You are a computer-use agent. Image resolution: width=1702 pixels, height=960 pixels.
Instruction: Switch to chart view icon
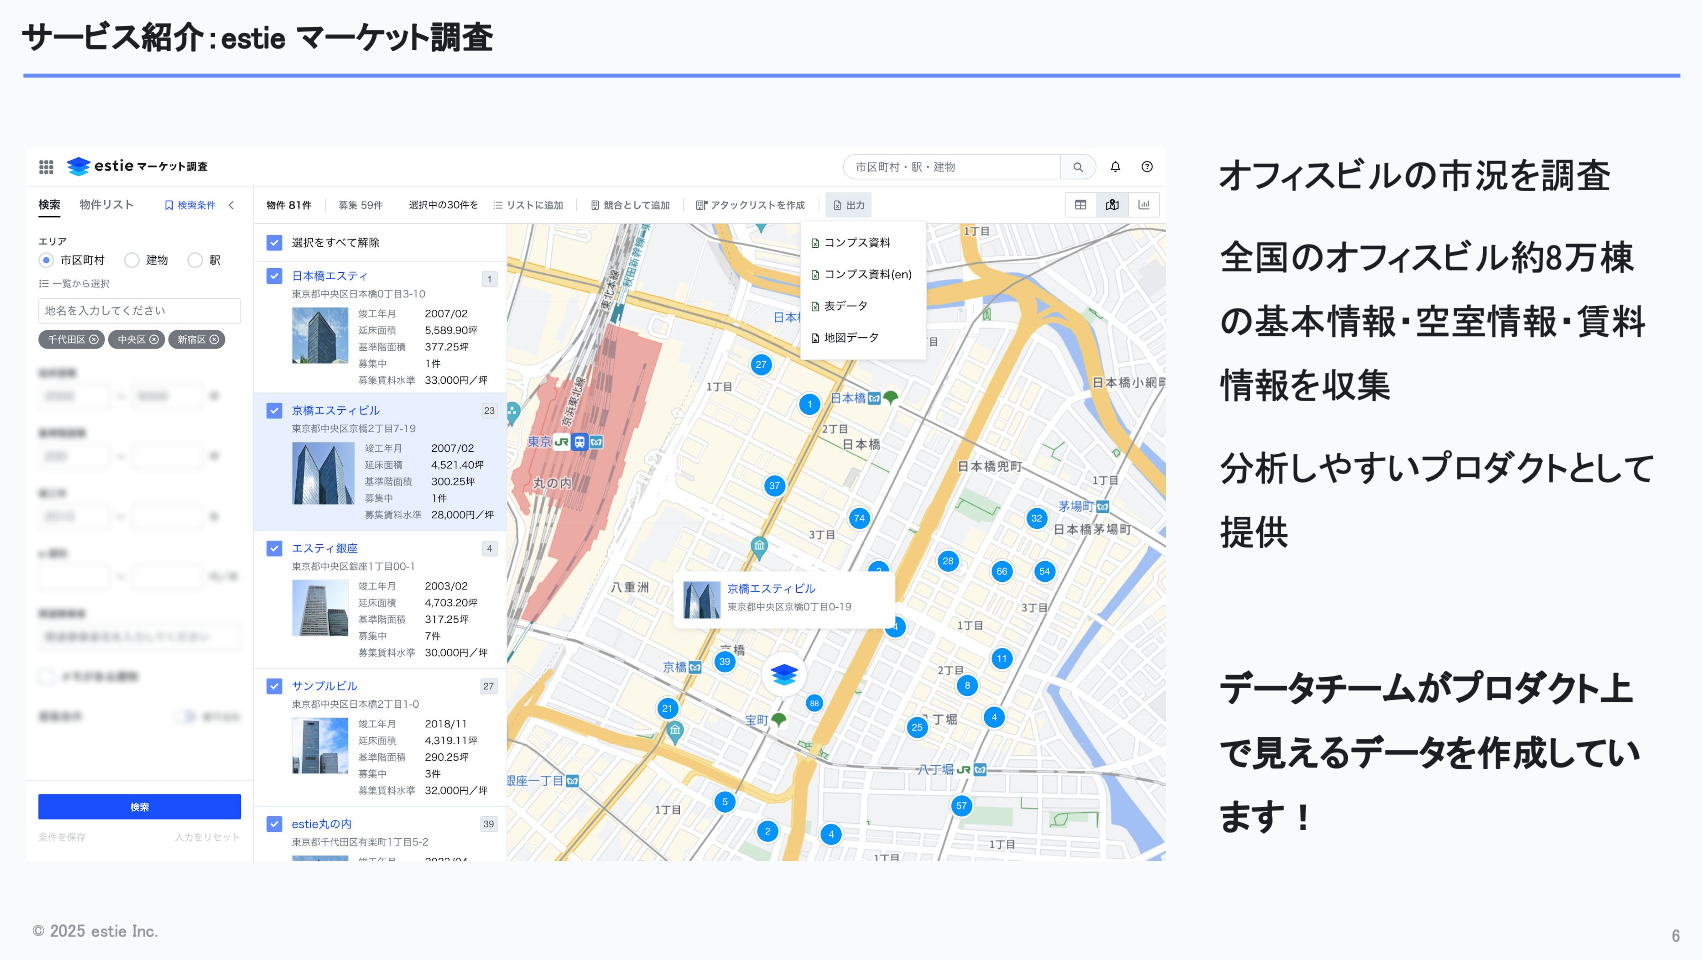(x=1144, y=205)
